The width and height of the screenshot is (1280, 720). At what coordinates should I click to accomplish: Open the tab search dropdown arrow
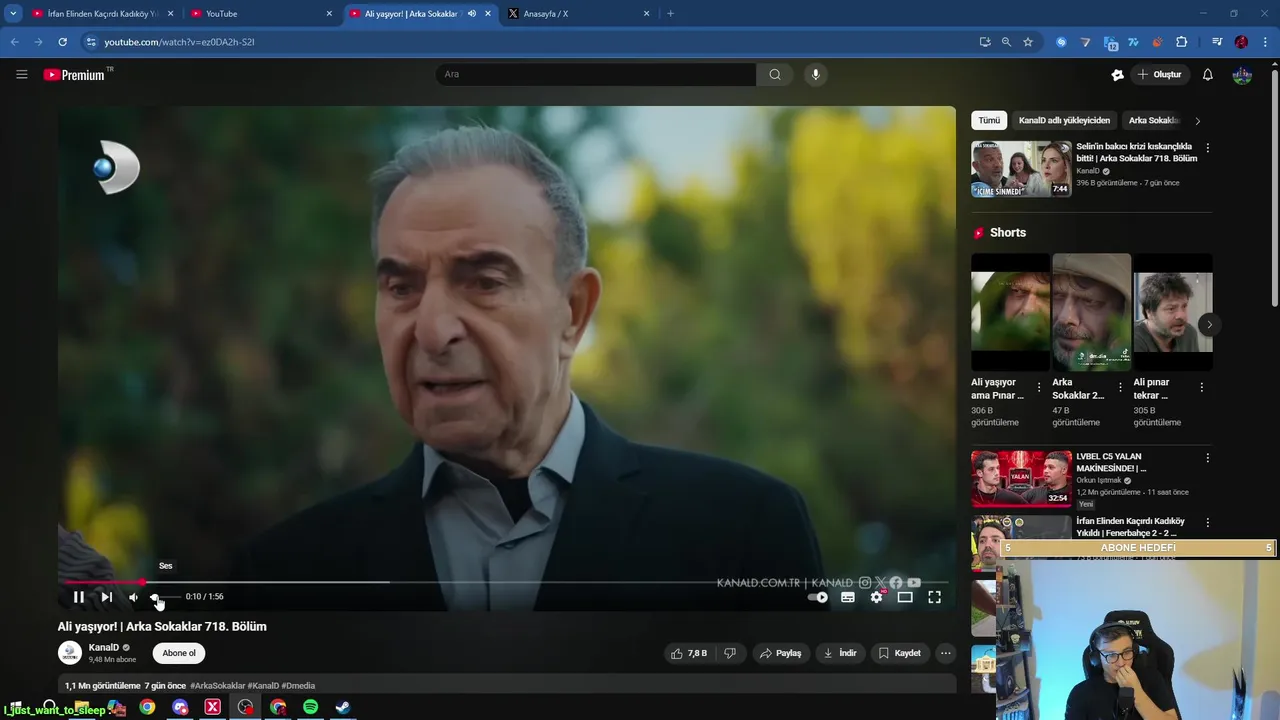13,14
